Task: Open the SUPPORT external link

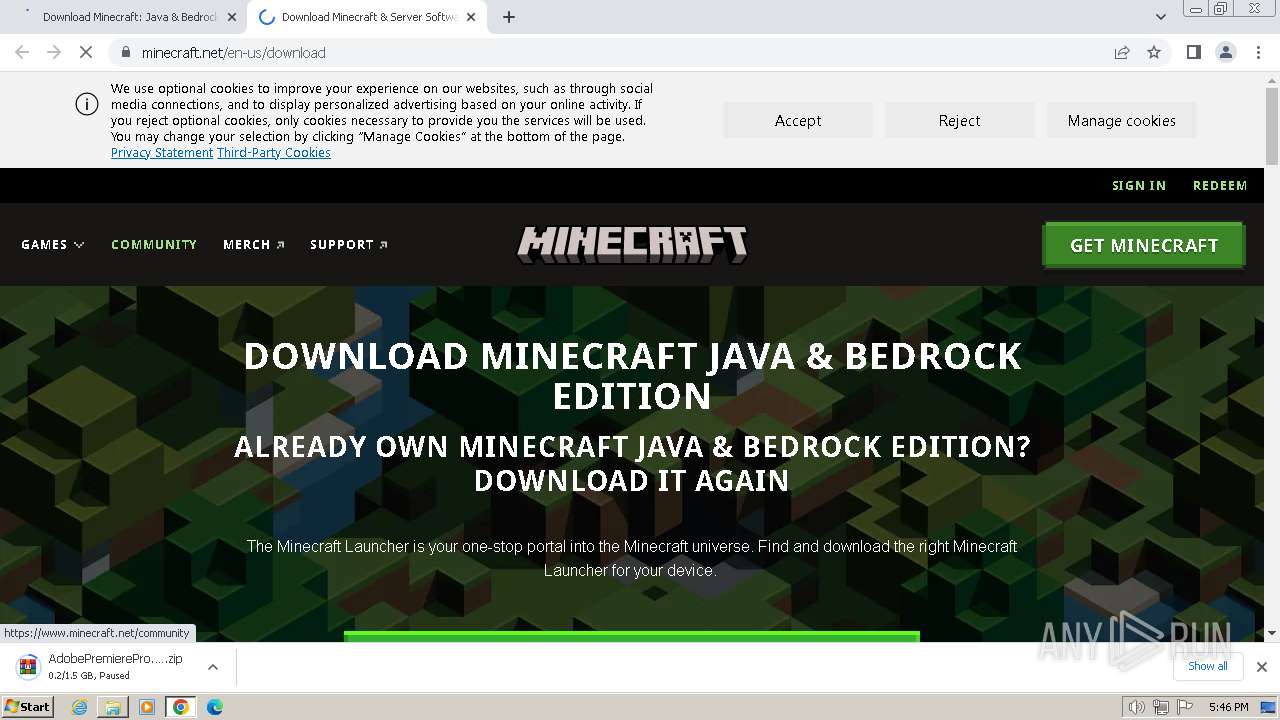Action: (x=349, y=244)
